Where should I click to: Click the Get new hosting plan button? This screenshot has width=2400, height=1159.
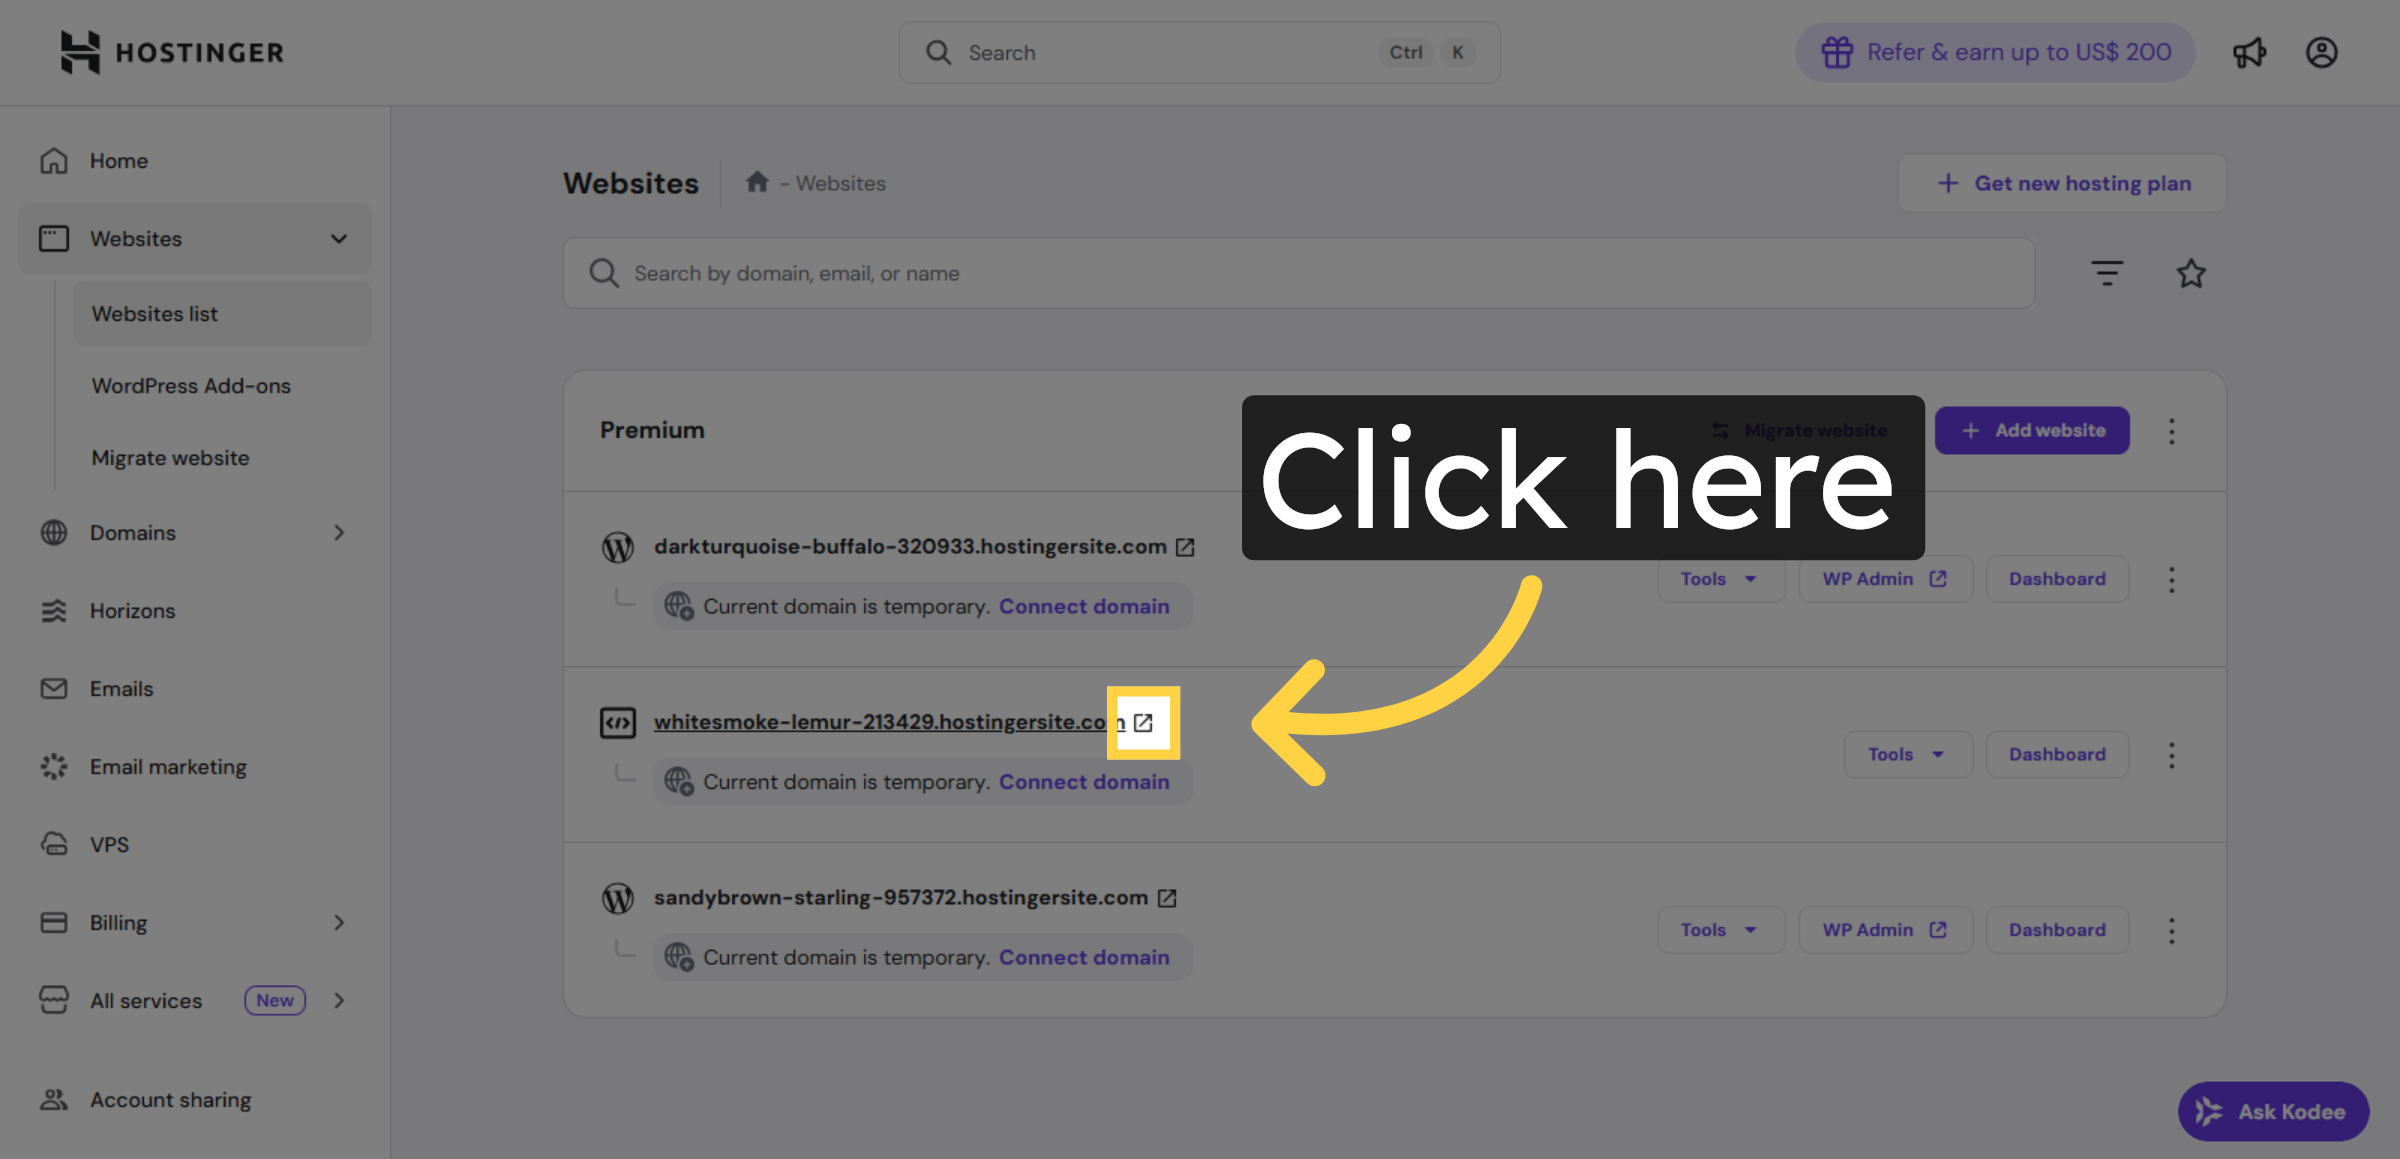(2061, 183)
